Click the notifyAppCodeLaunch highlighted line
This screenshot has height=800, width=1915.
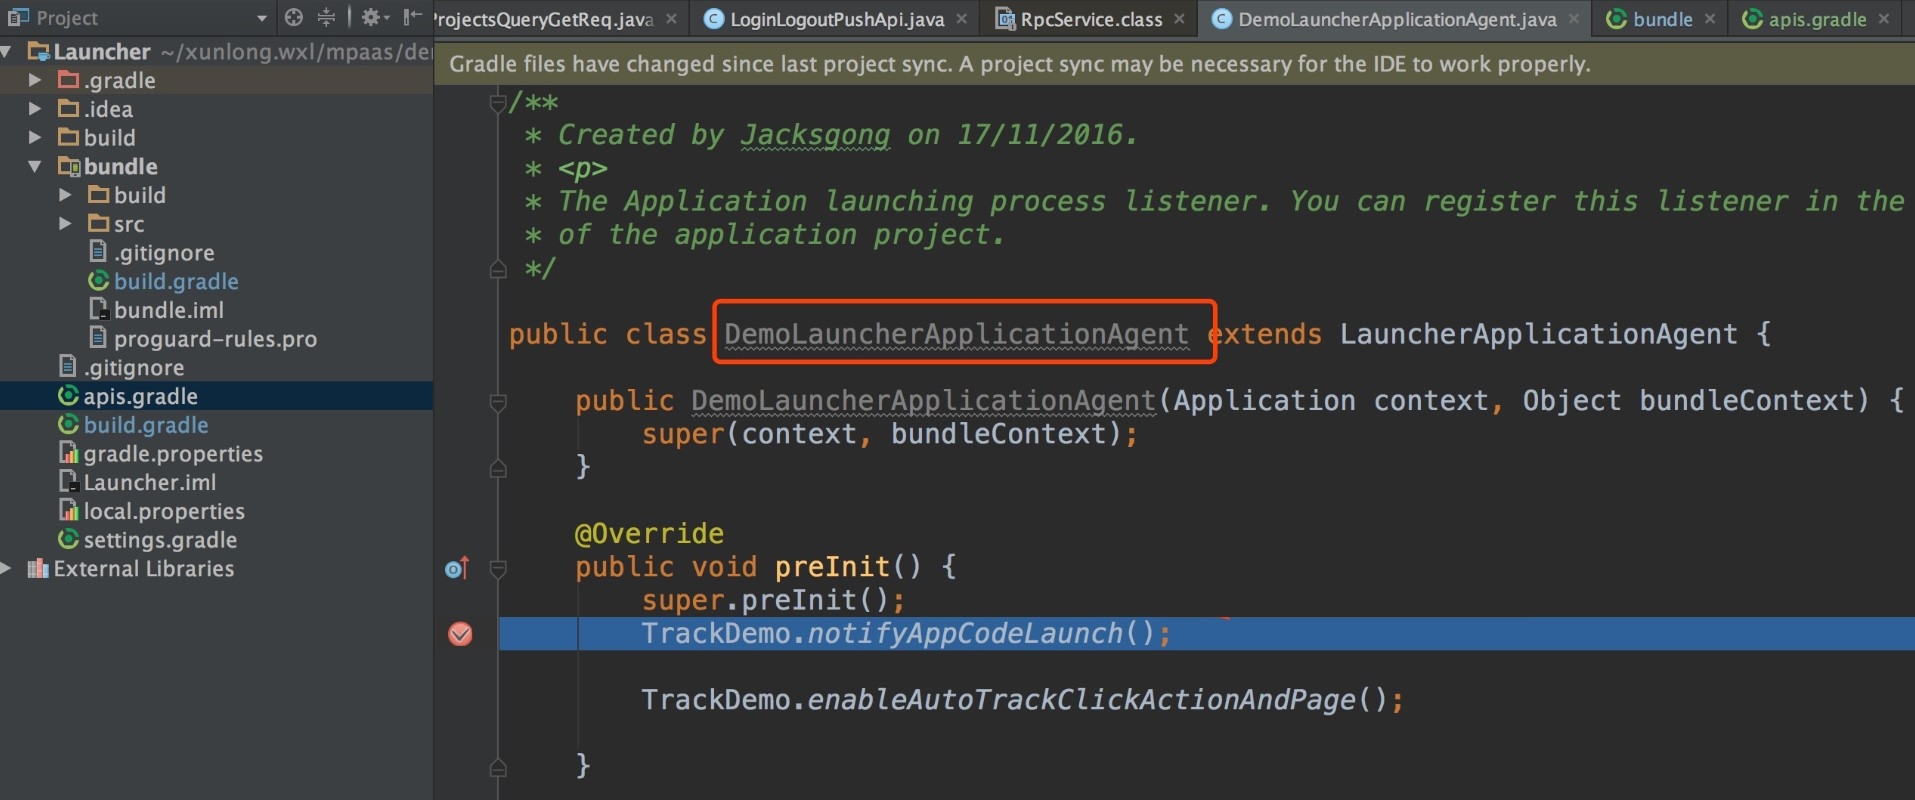[x=1206, y=634]
